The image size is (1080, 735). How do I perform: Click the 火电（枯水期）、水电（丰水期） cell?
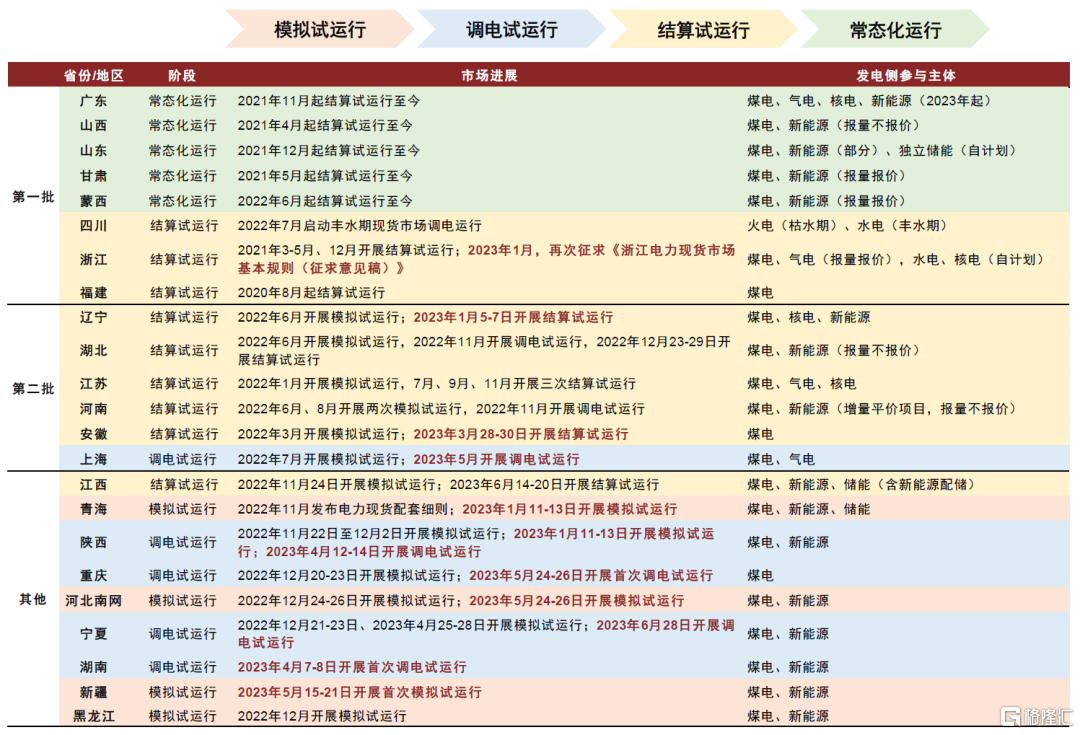846,226
